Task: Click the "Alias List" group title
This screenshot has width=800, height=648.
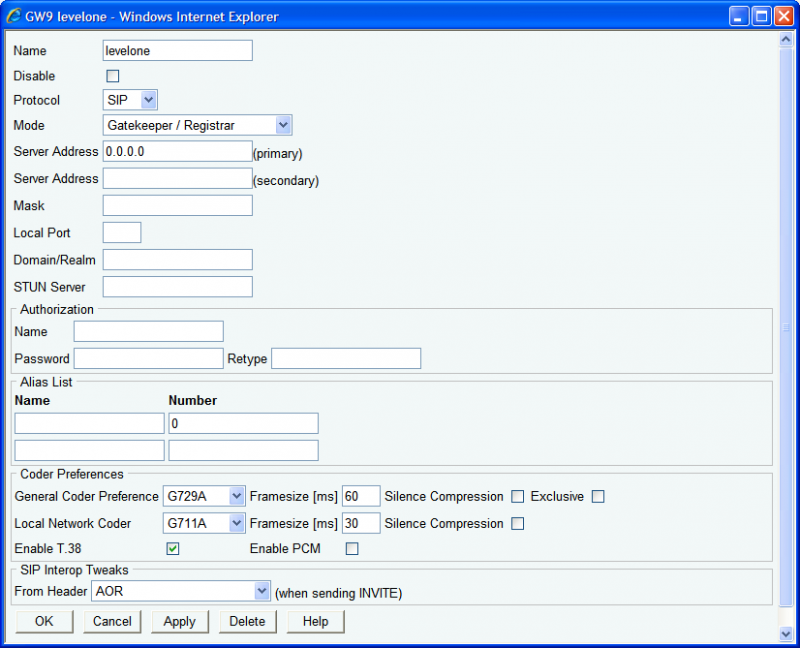Action: pyautogui.click(x=46, y=382)
